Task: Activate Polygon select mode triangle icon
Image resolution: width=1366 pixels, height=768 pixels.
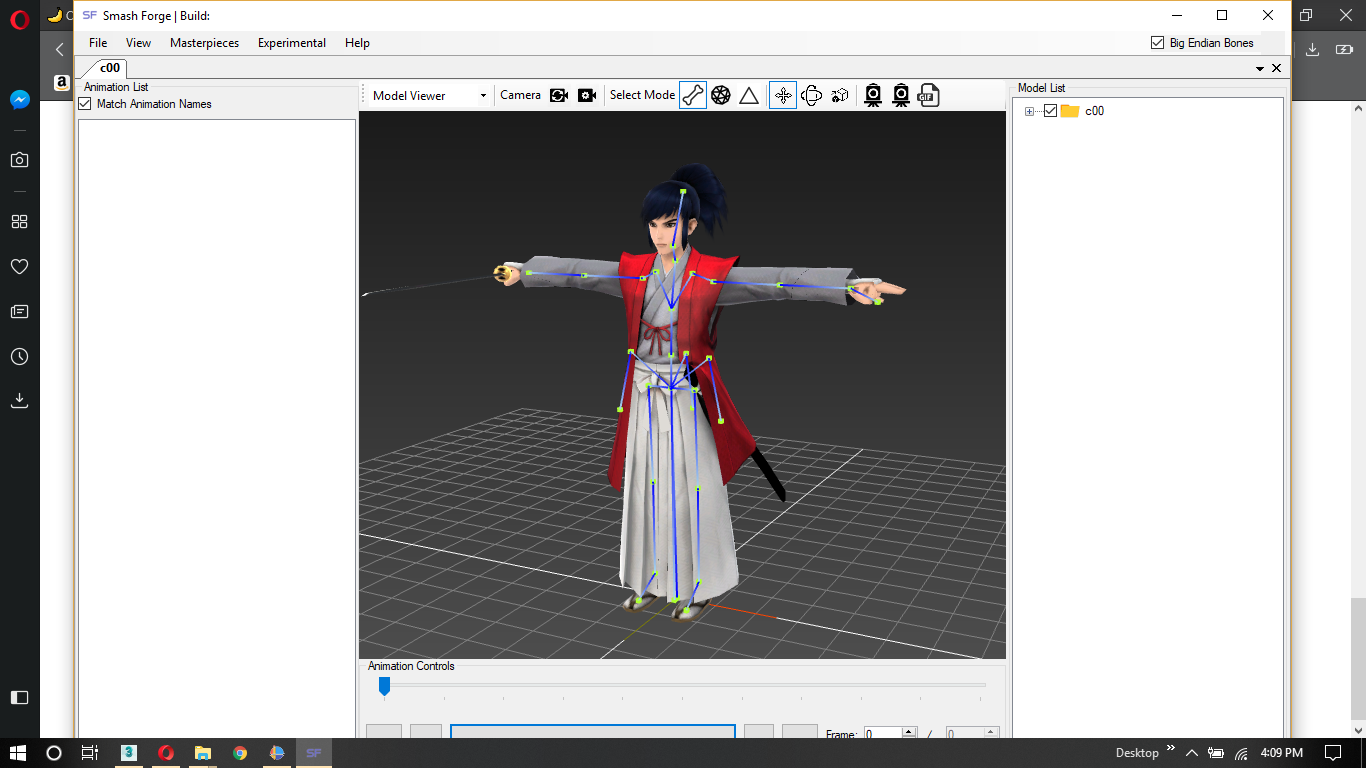Action: tap(749, 94)
